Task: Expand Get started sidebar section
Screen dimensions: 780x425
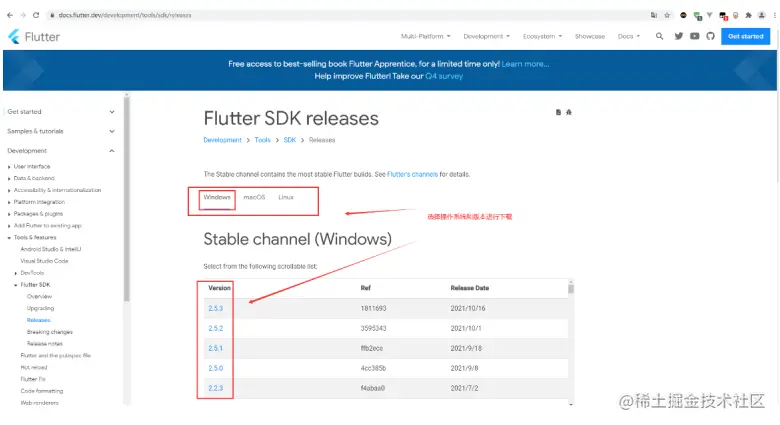Action: [61, 112]
